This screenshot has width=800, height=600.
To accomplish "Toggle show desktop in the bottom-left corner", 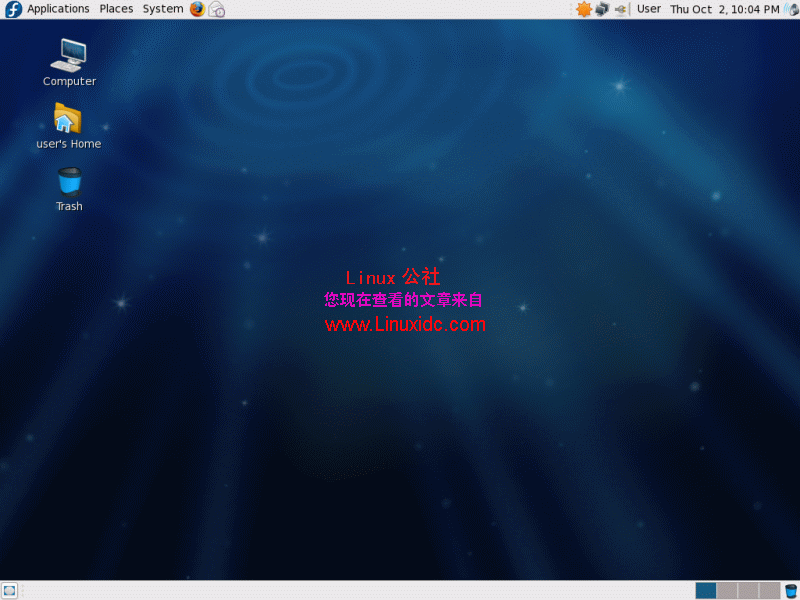I will tap(11, 588).
